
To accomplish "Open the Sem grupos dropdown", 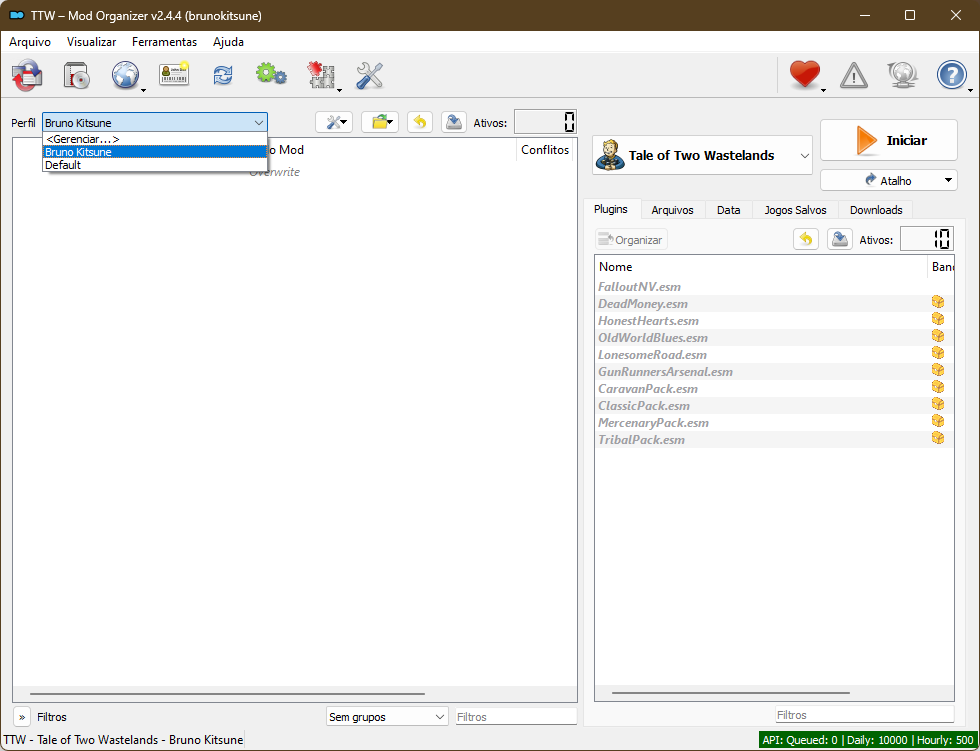I will [x=388, y=717].
